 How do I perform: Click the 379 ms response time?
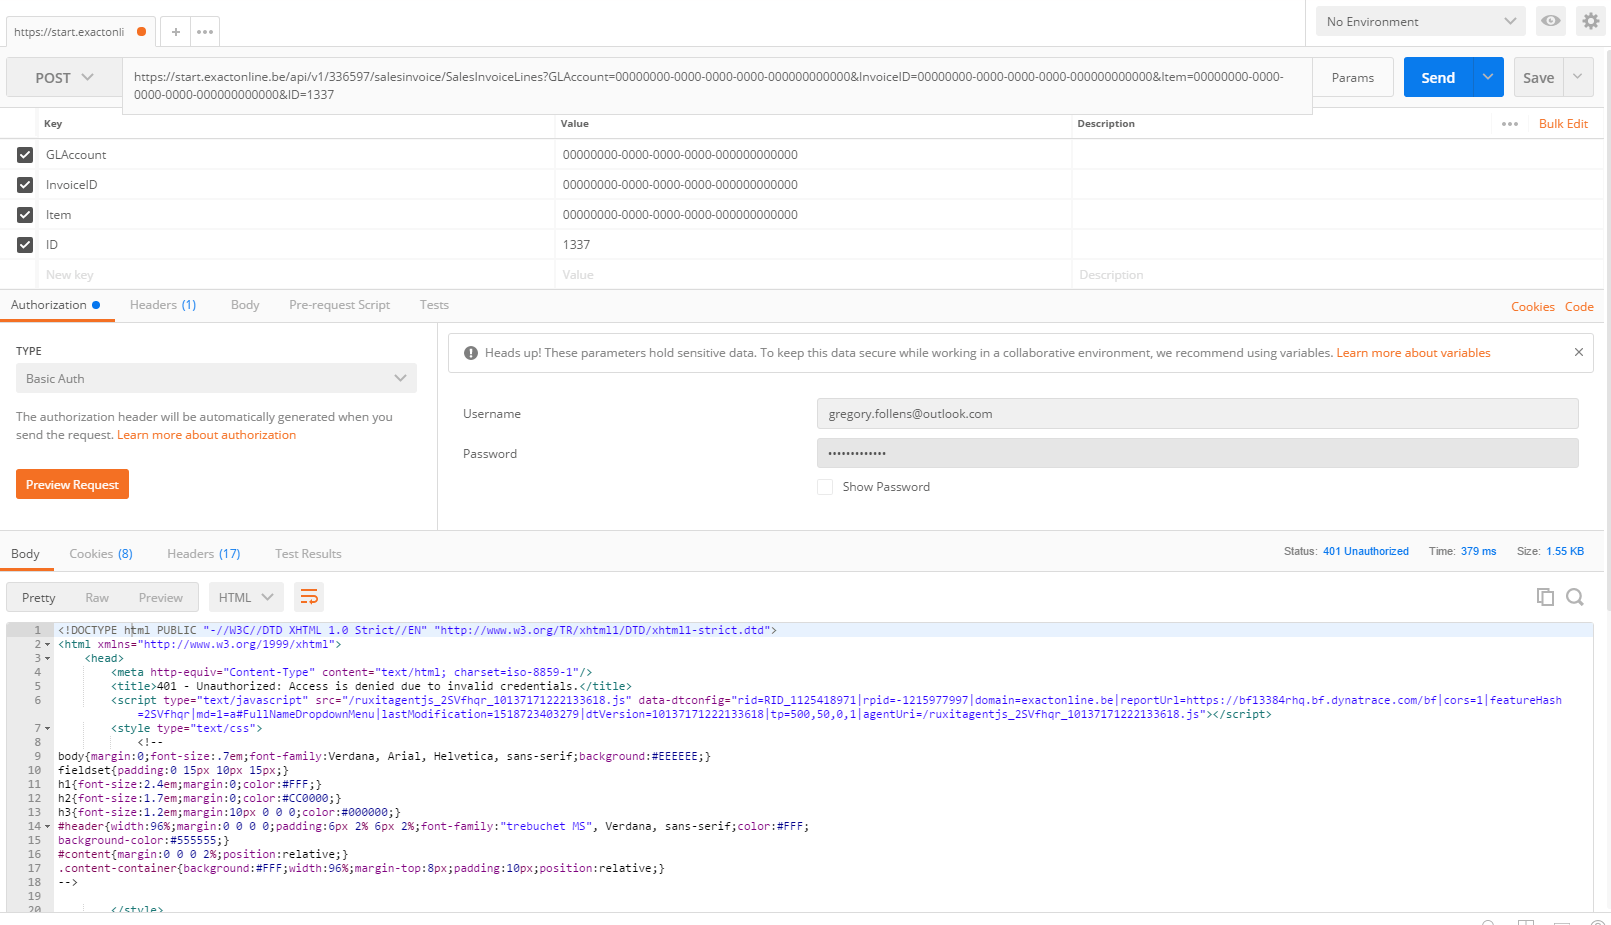pyautogui.click(x=1478, y=551)
